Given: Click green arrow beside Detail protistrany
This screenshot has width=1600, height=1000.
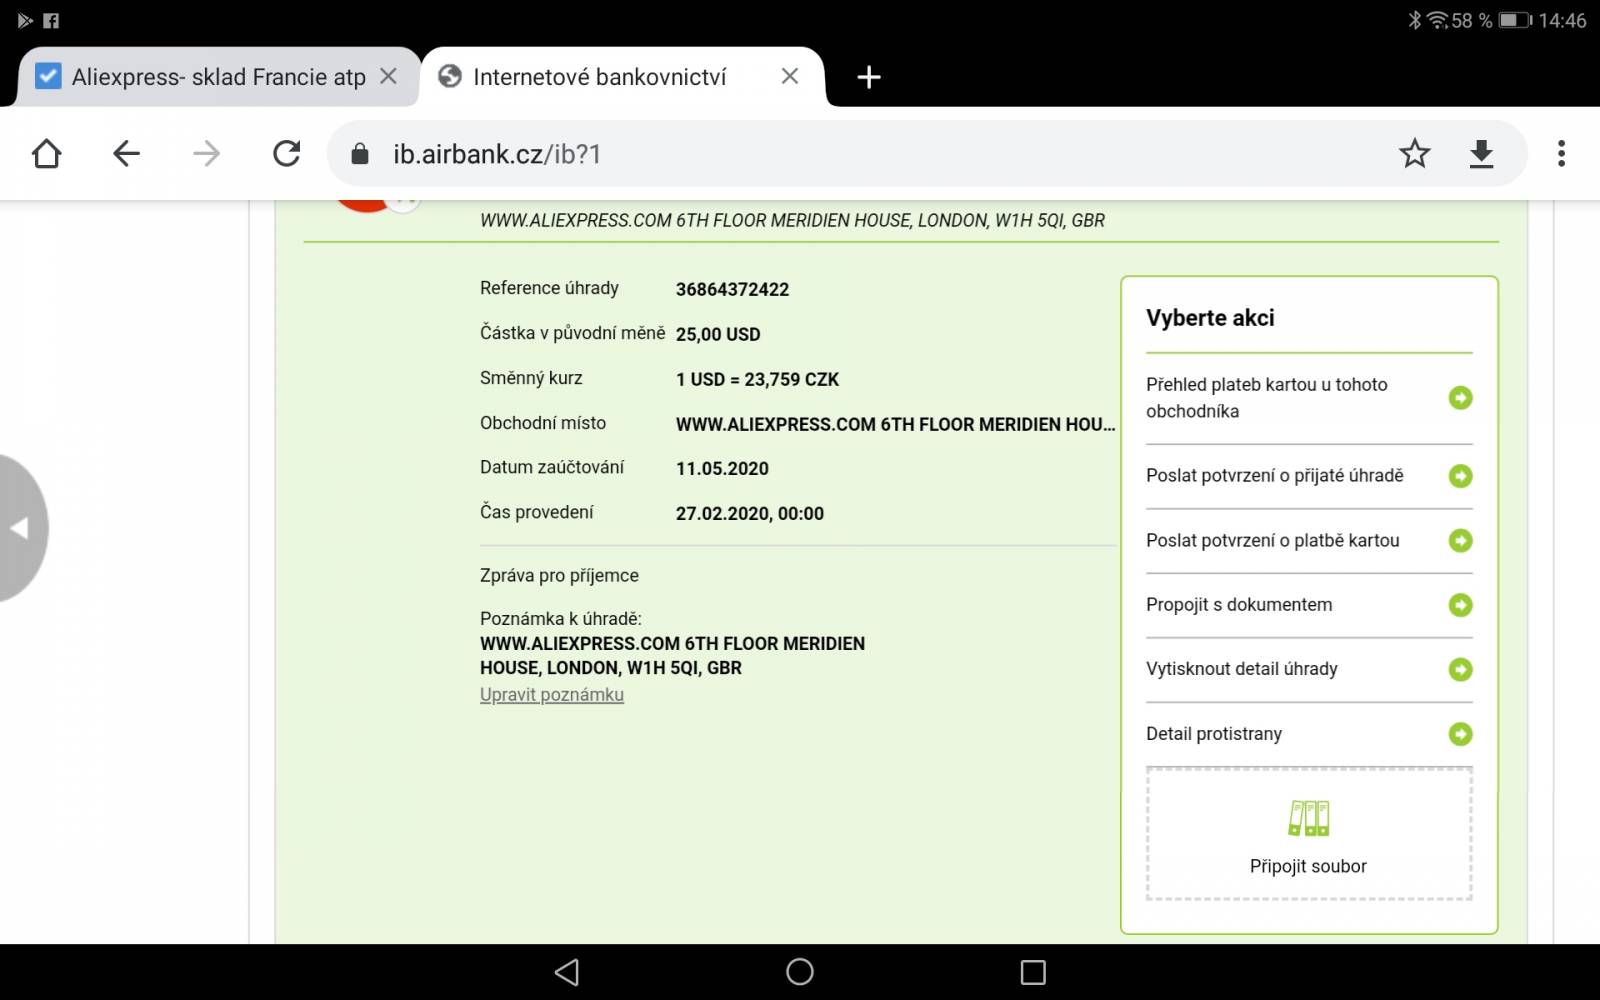Looking at the screenshot, I should [x=1460, y=734].
